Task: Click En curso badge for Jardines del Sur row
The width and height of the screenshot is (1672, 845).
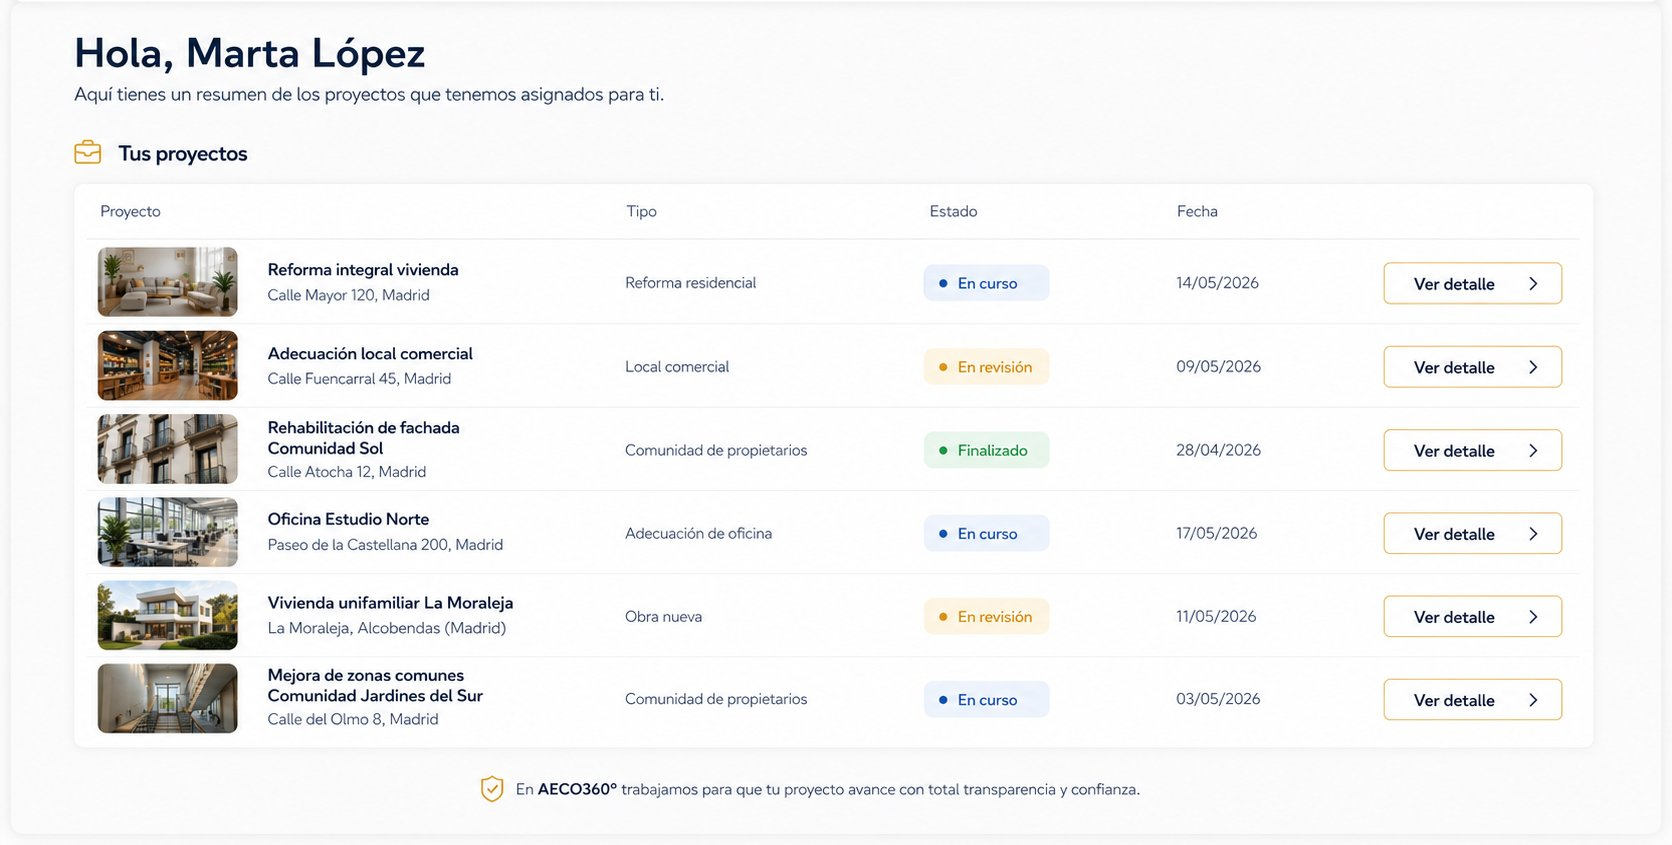Action: (986, 700)
